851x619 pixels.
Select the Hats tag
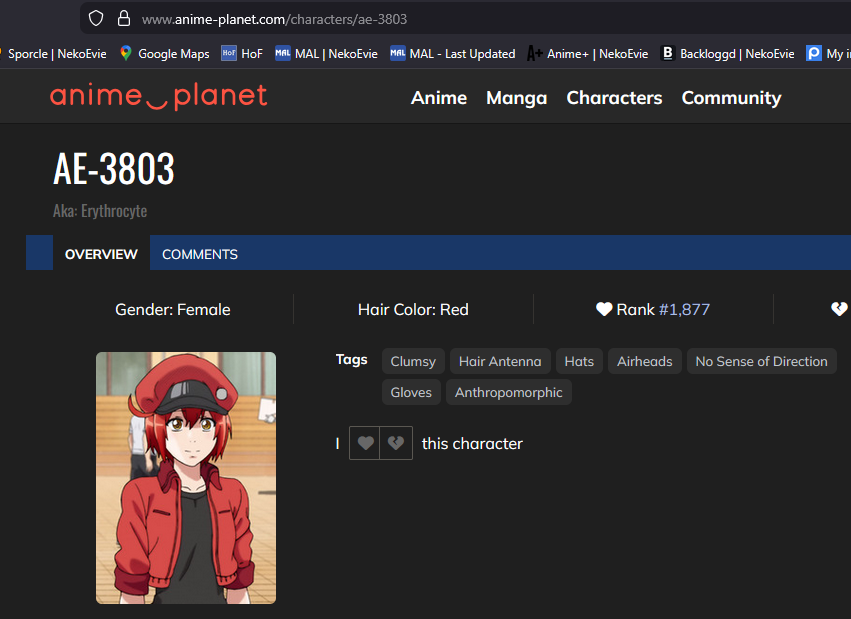pos(579,361)
